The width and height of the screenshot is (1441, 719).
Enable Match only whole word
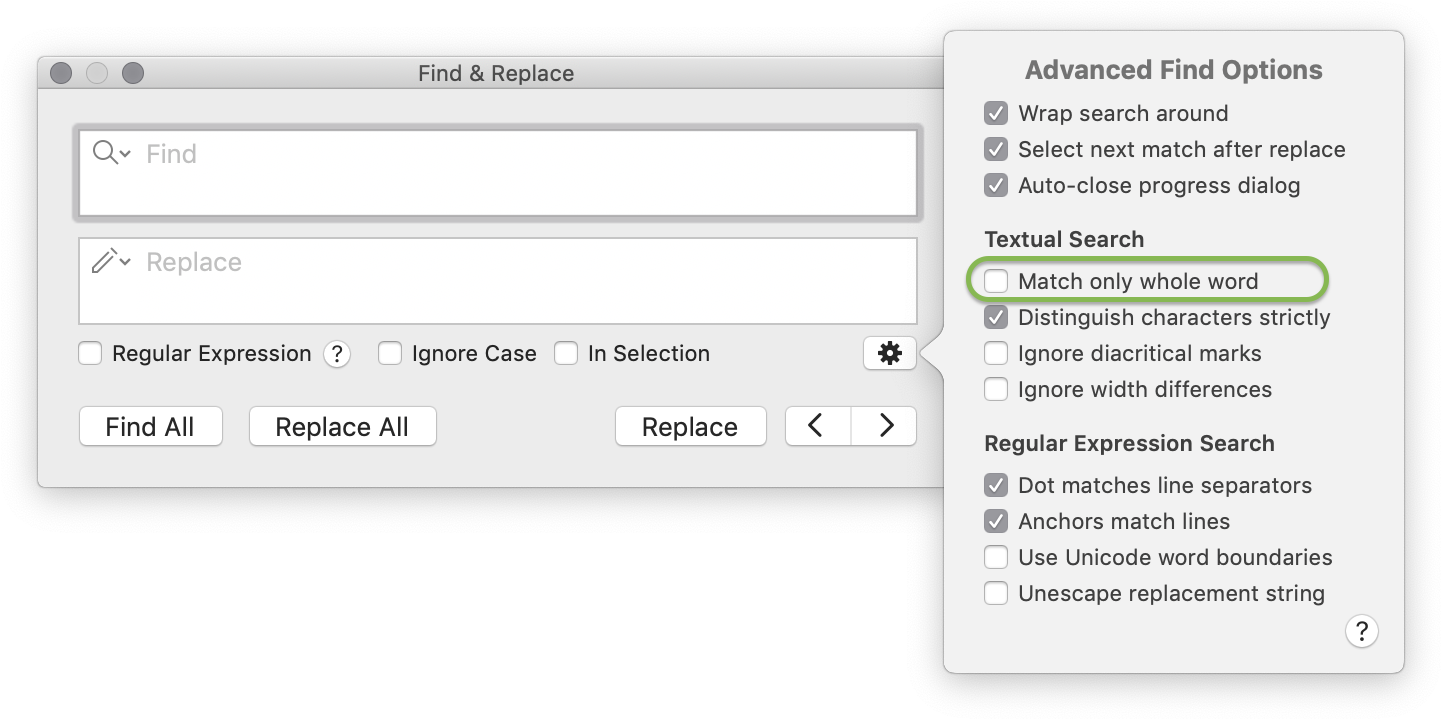point(996,281)
